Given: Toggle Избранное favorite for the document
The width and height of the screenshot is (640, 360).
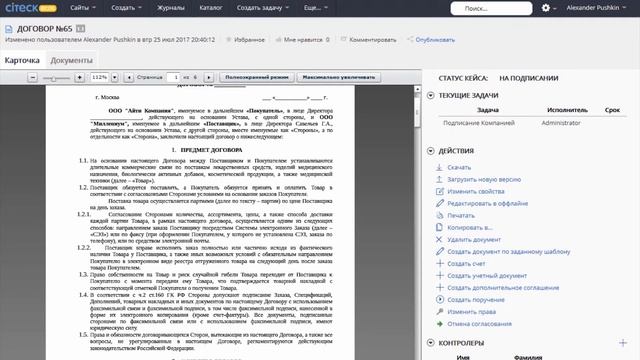Looking at the screenshot, I should tap(246, 40).
